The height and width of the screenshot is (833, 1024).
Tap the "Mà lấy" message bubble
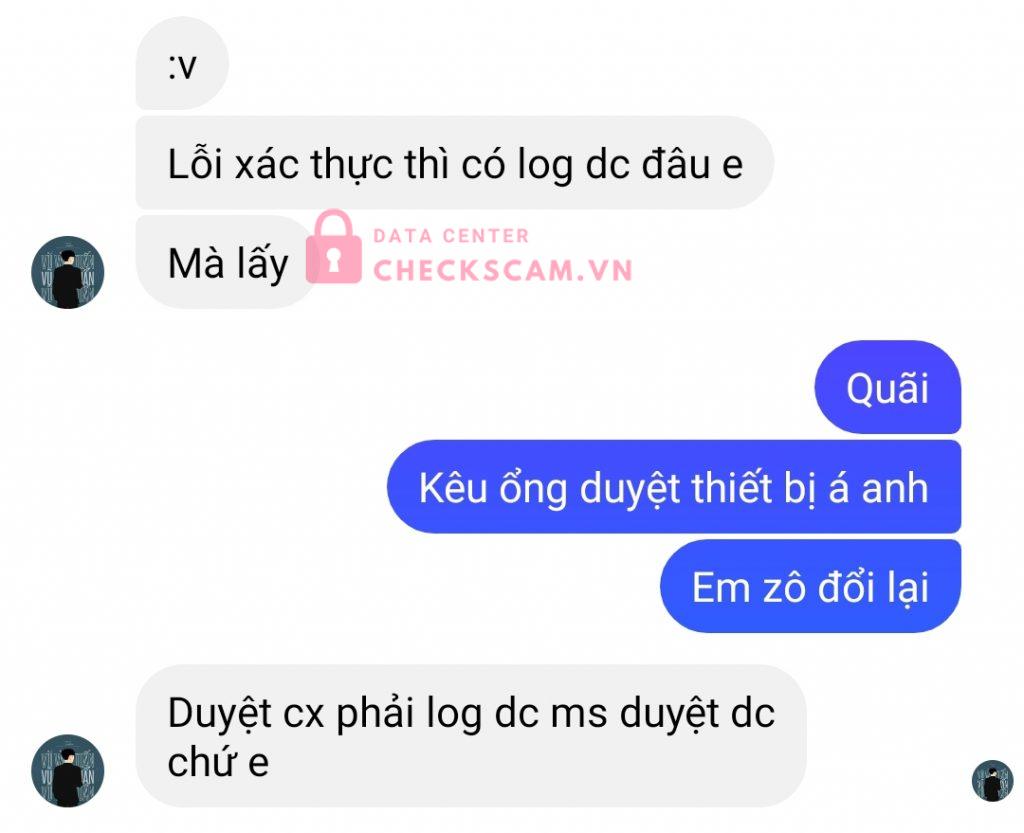click(x=227, y=262)
